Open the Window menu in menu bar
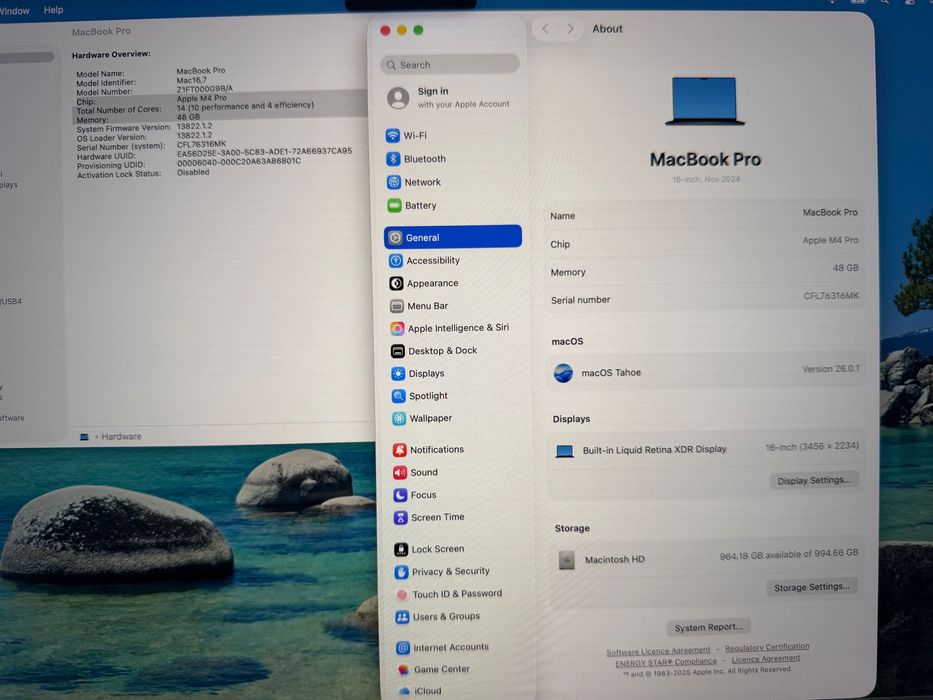The image size is (933, 700). 15,11
